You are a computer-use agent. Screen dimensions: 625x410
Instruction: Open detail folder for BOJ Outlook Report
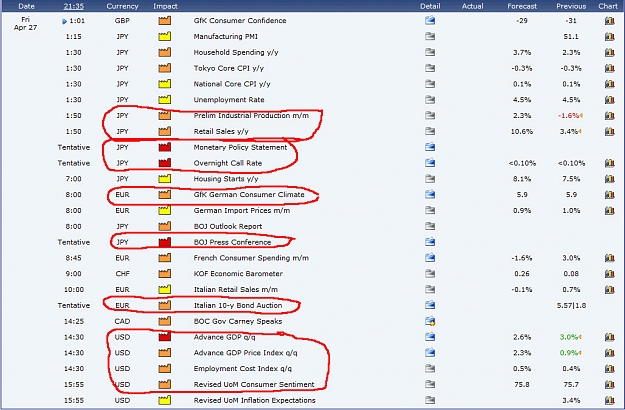[430, 226]
